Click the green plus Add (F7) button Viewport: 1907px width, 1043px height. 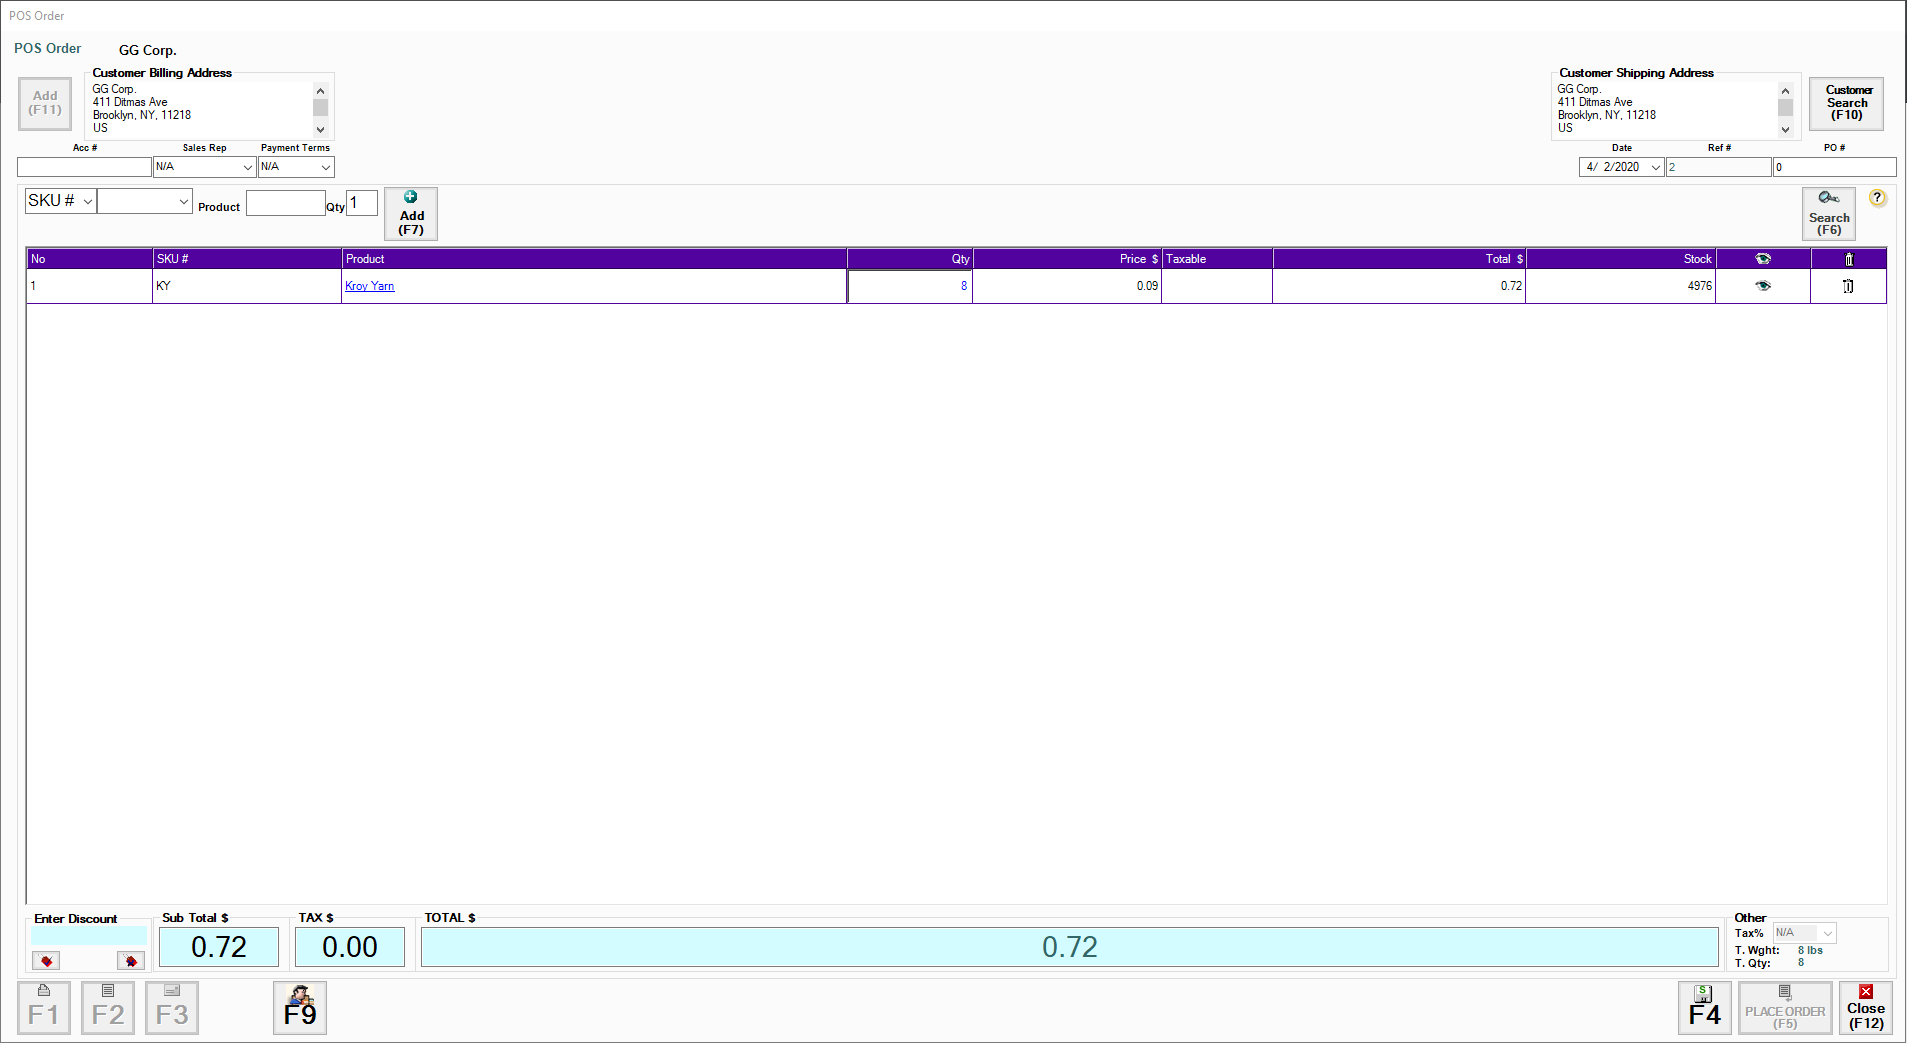[x=411, y=213]
